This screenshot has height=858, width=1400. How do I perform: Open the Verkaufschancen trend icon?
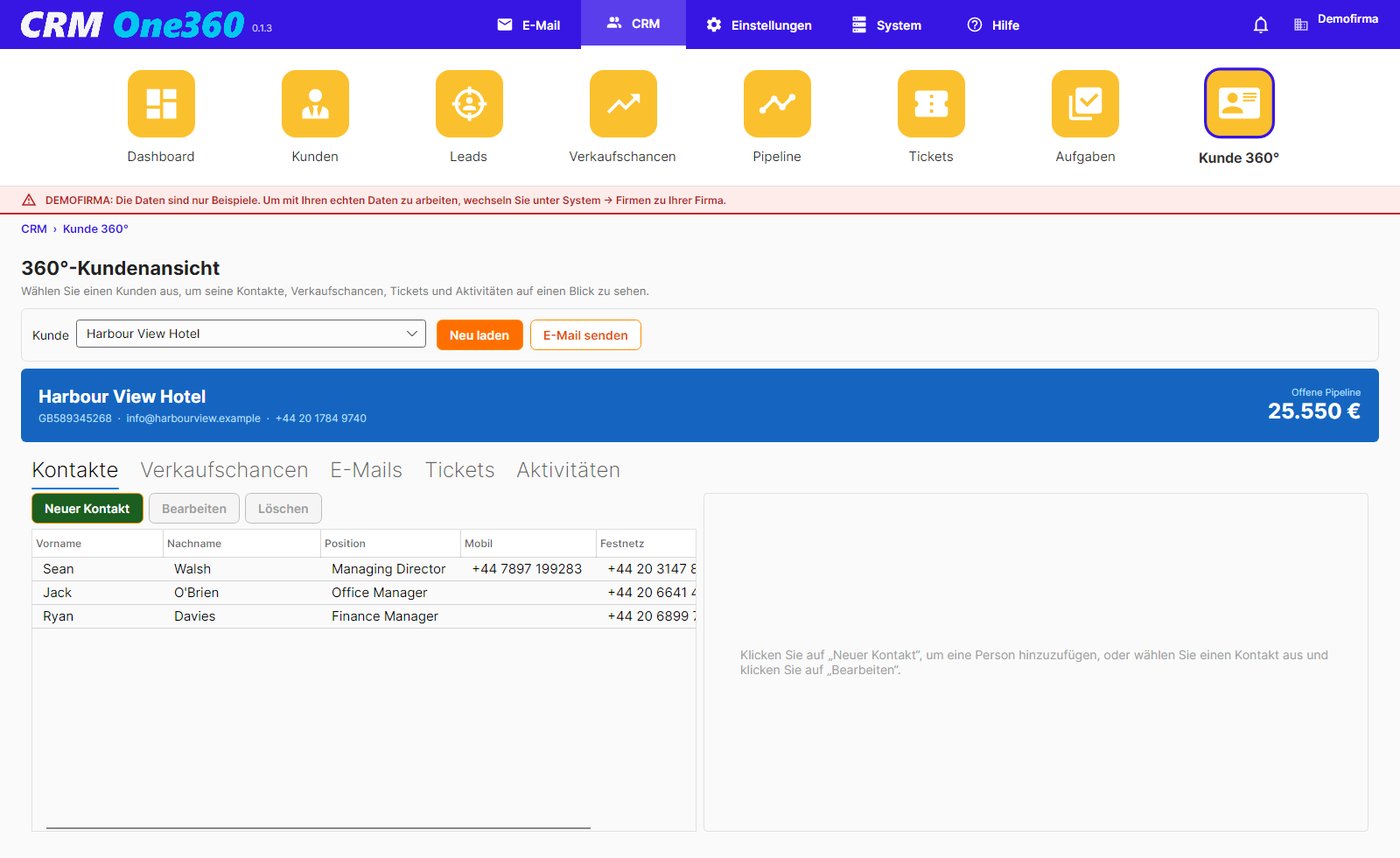pos(623,104)
